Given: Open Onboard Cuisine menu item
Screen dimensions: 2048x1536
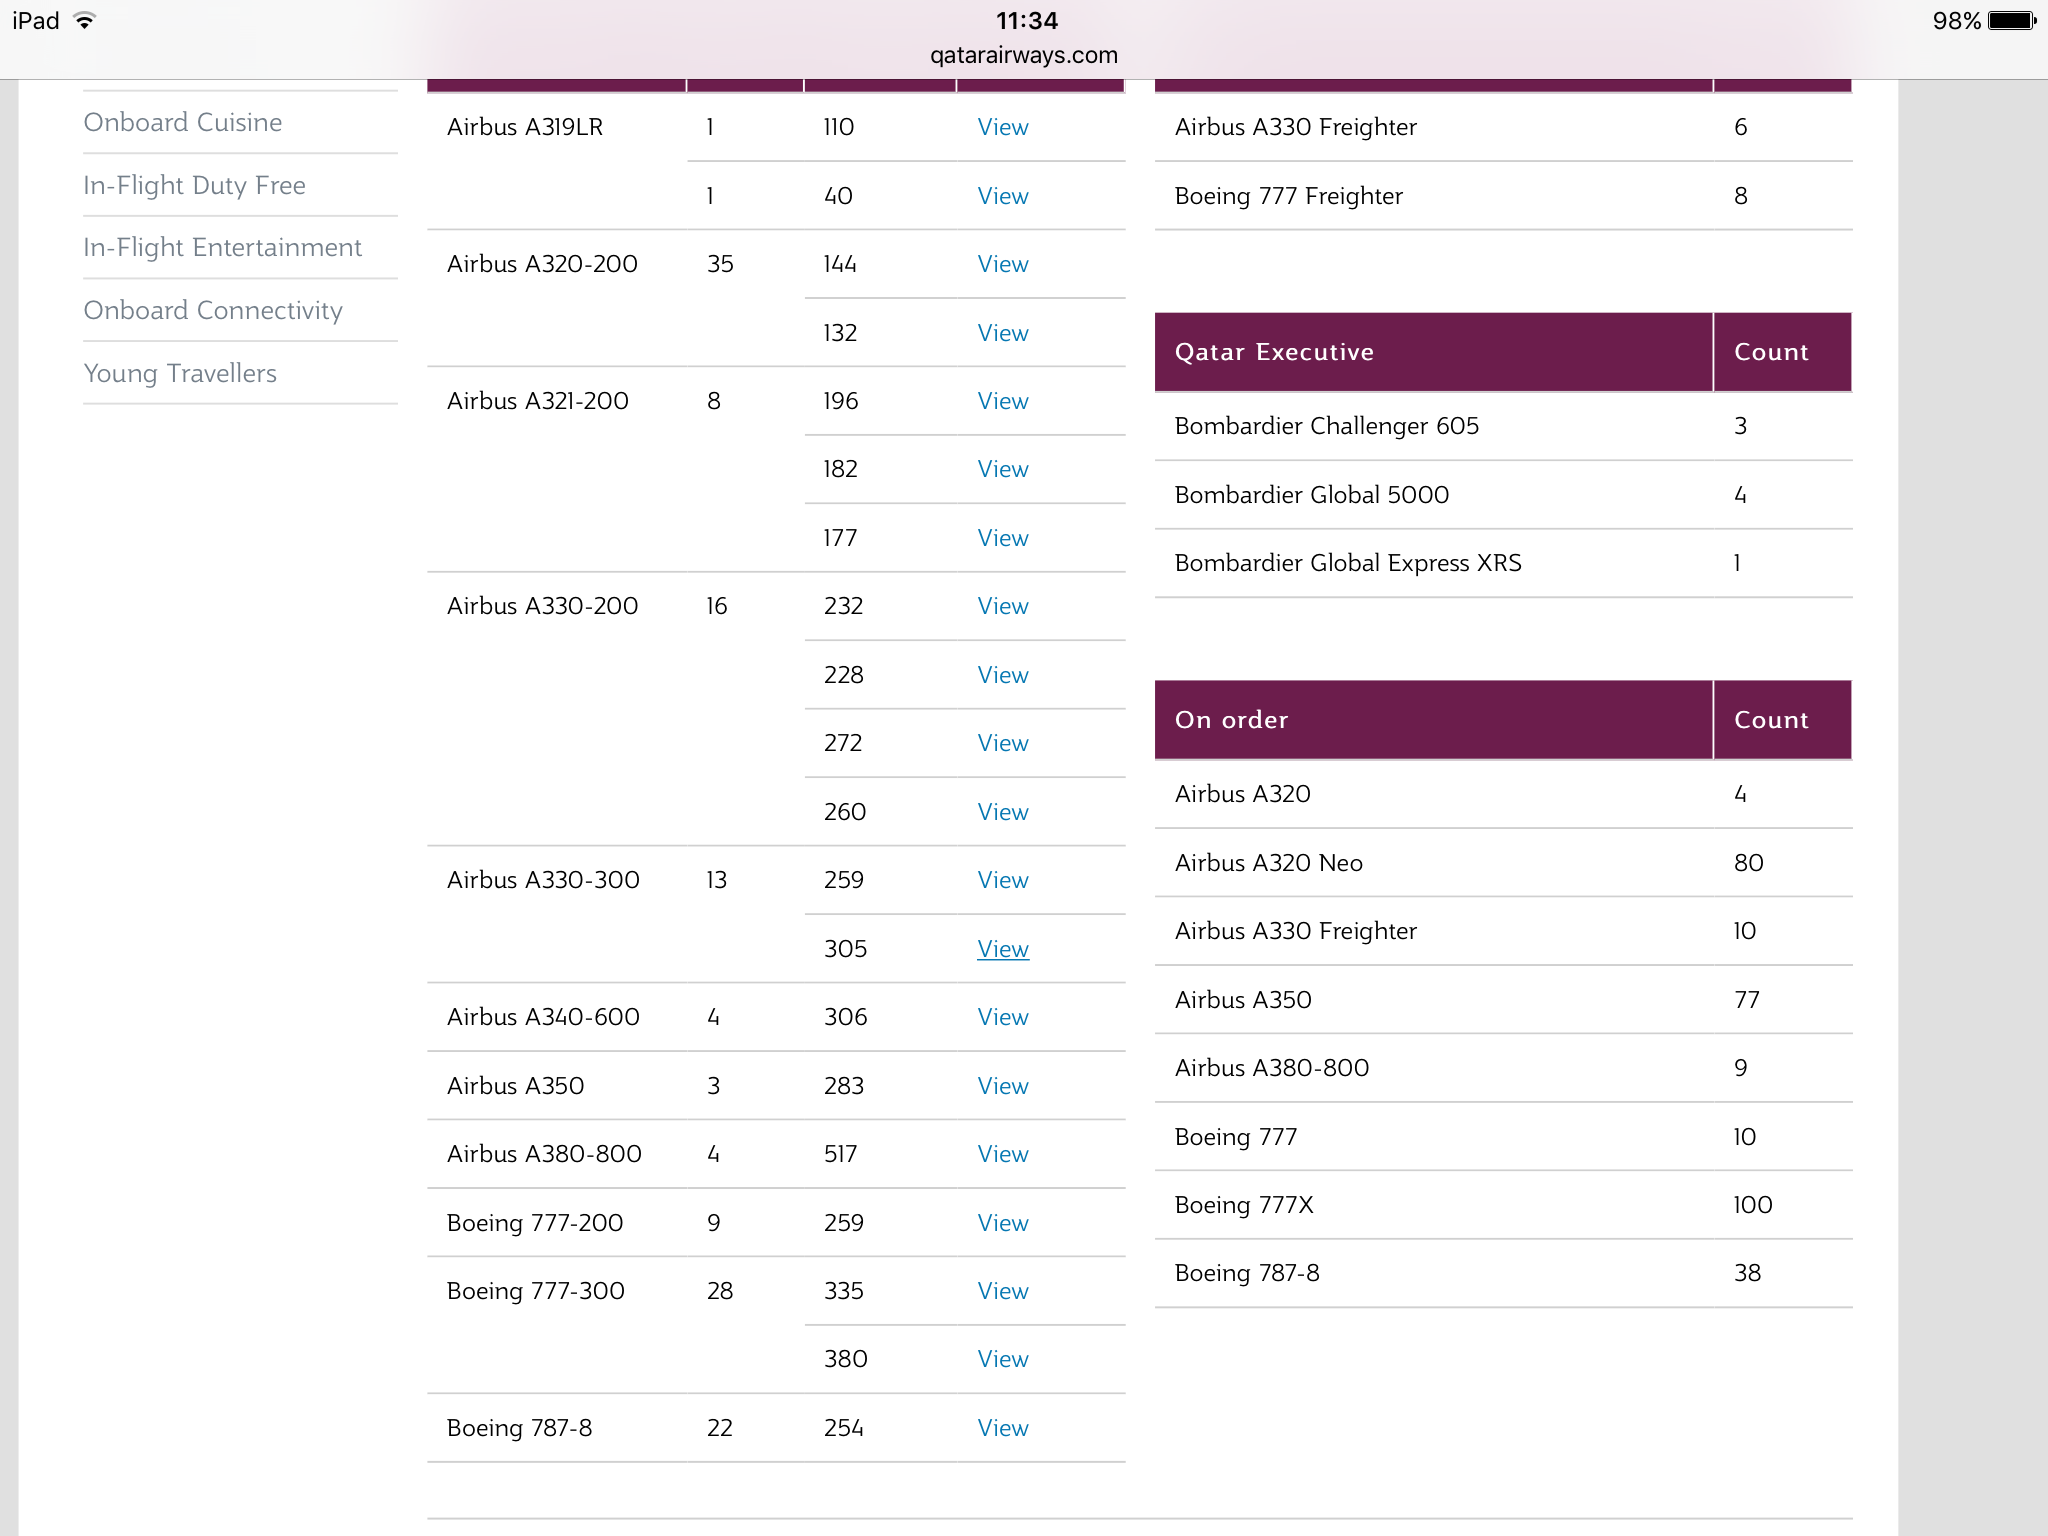Looking at the screenshot, I should [x=183, y=122].
